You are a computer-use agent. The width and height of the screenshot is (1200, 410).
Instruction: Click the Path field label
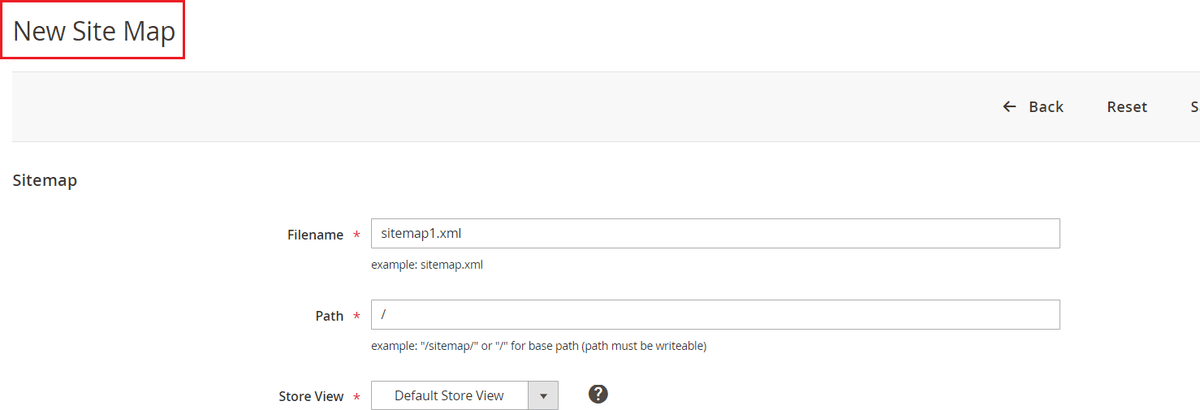coord(329,316)
